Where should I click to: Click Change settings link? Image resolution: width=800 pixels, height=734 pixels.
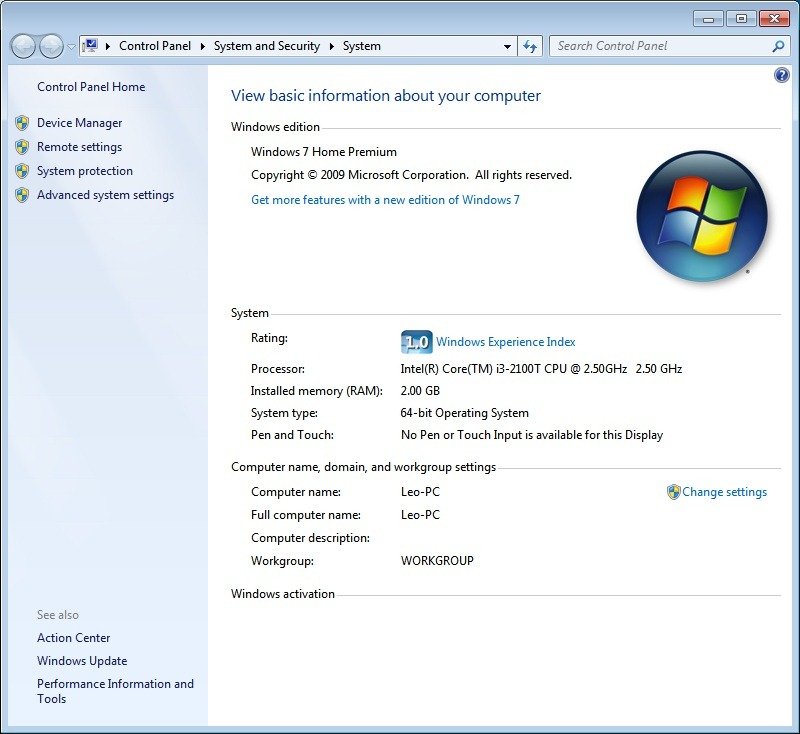[x=724, y=492]
